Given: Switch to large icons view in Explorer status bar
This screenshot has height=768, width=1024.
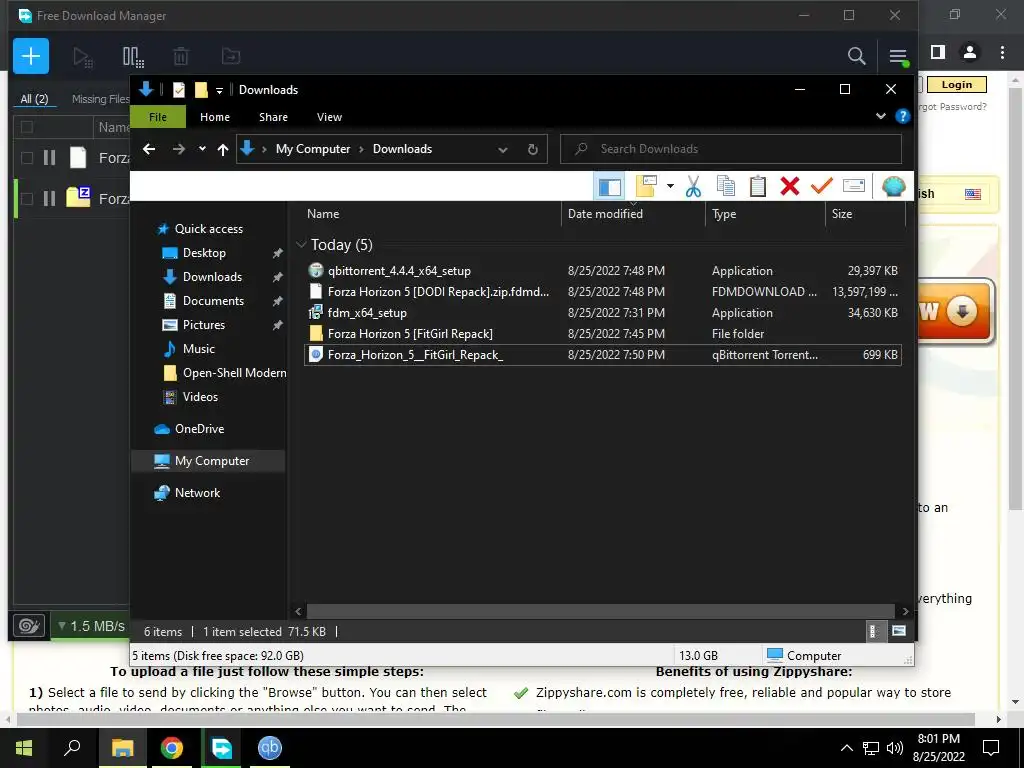Looking at the screenshot, I should (899, 631).
